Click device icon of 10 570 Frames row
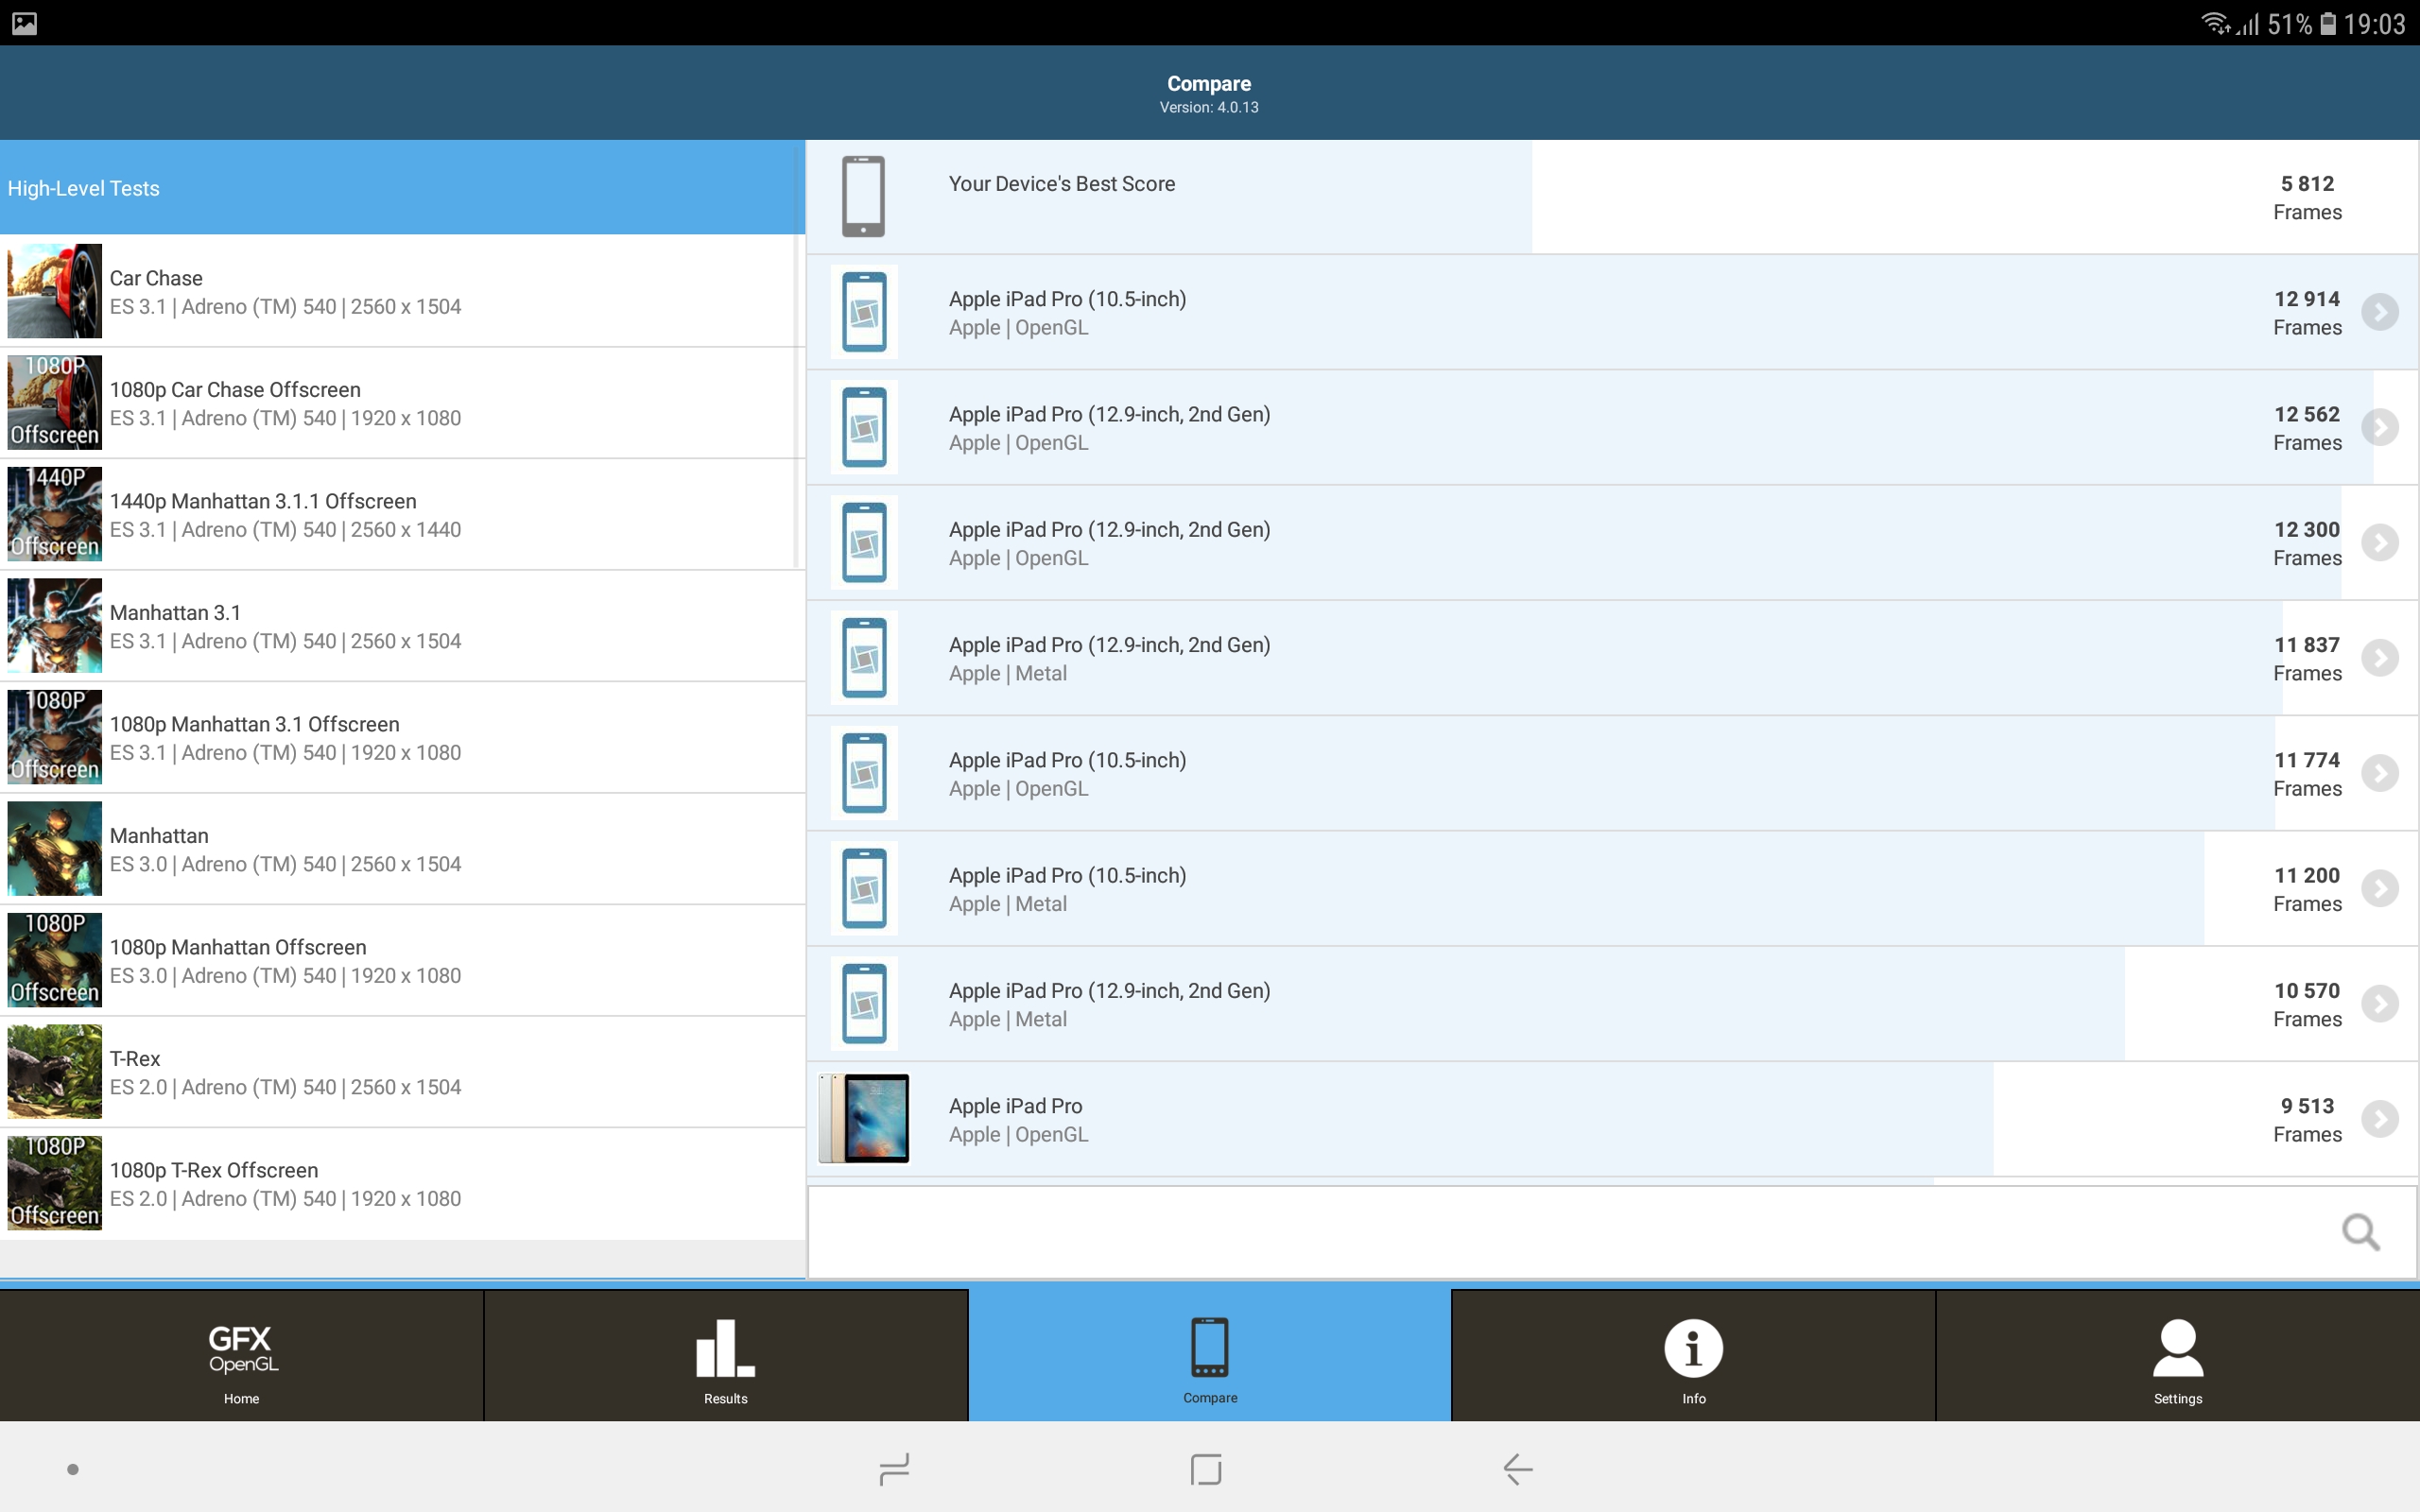Image resolution: width=2420 pixels, height=1512 pixels. point(864,1003)
